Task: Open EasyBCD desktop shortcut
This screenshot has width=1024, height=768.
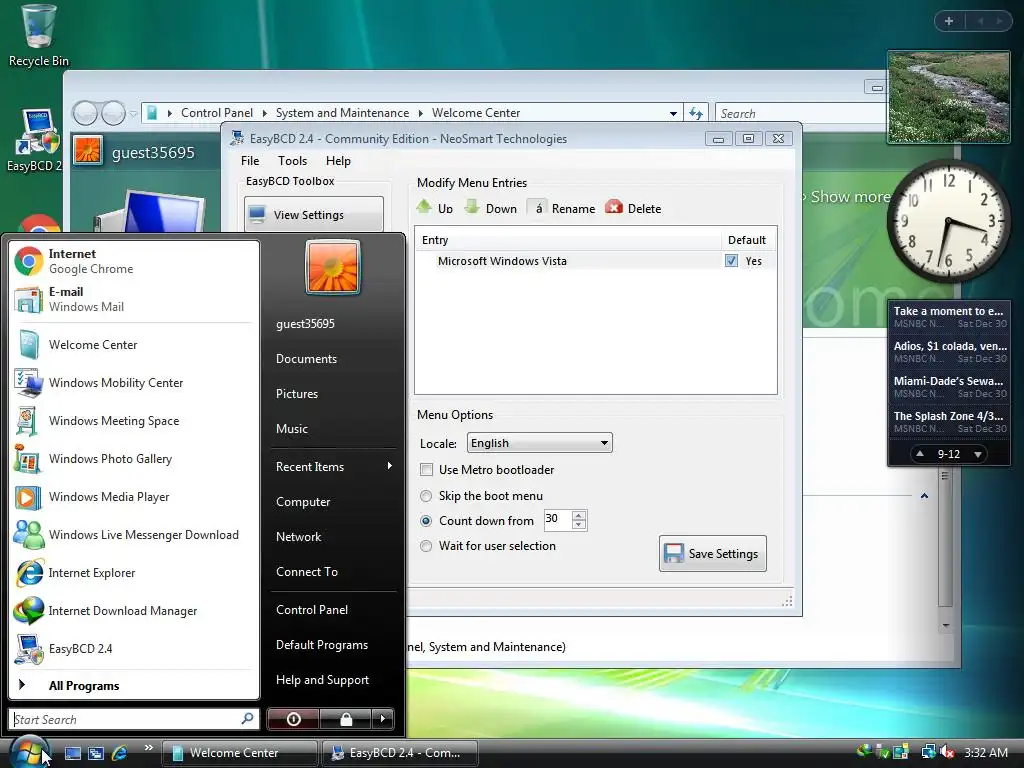Action: click(33, 140)
